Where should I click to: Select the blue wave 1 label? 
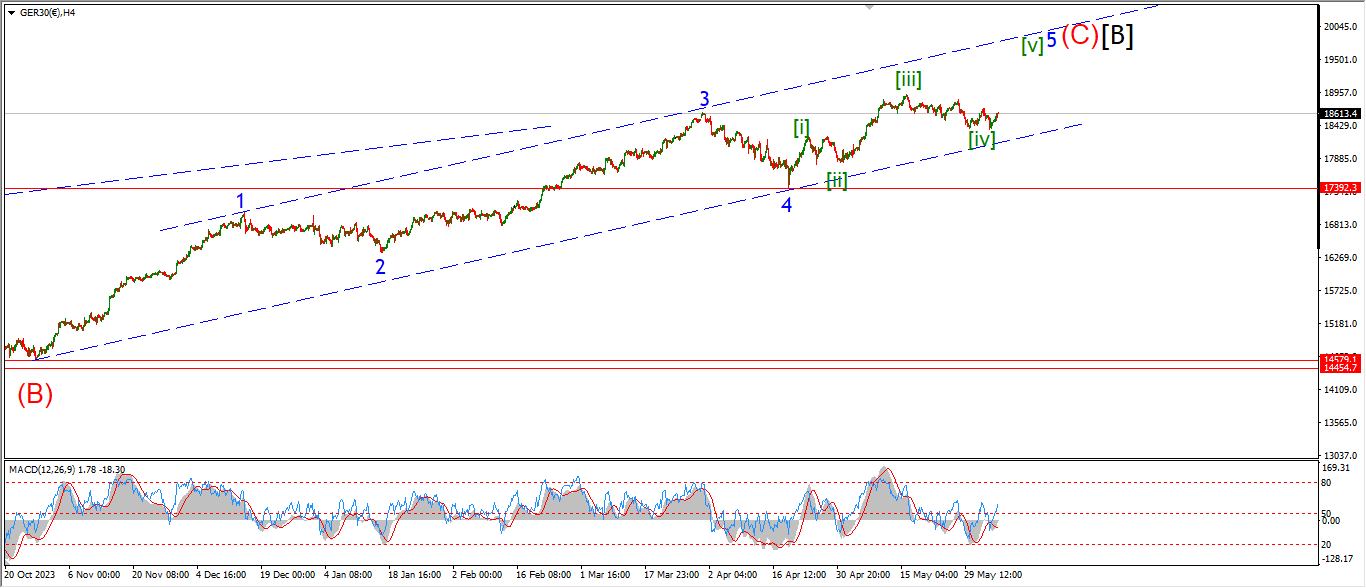241,202
